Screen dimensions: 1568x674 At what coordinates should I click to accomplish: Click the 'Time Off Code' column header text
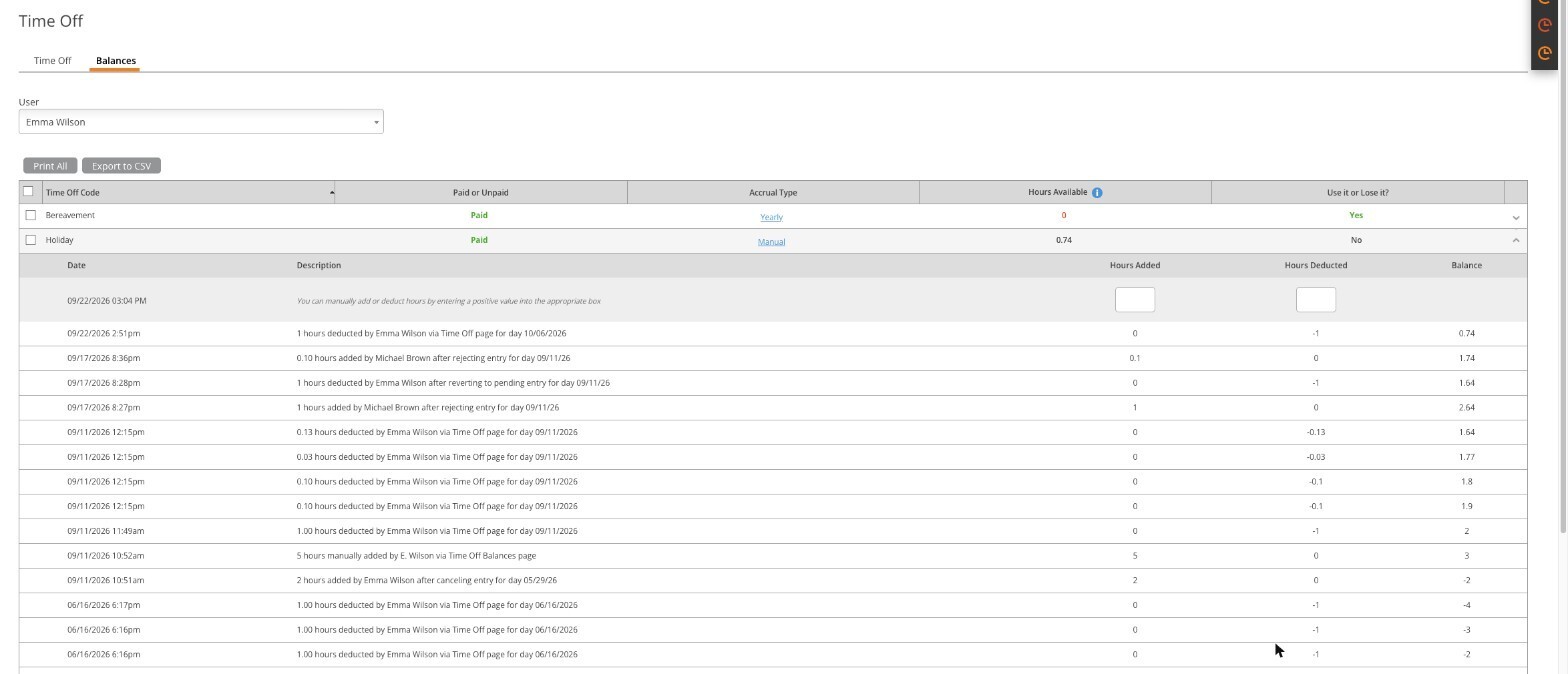pyautogui.click(x=72, y=193)
